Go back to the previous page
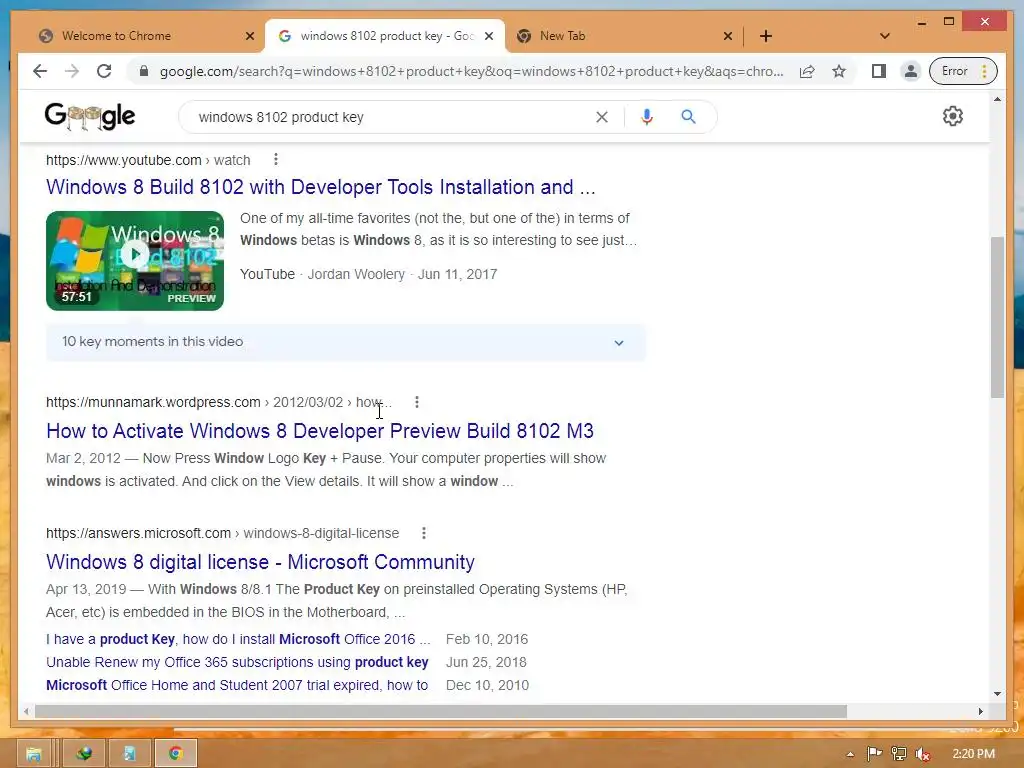This screenshot has height=768, width=1024. click(x=40, y=71)
